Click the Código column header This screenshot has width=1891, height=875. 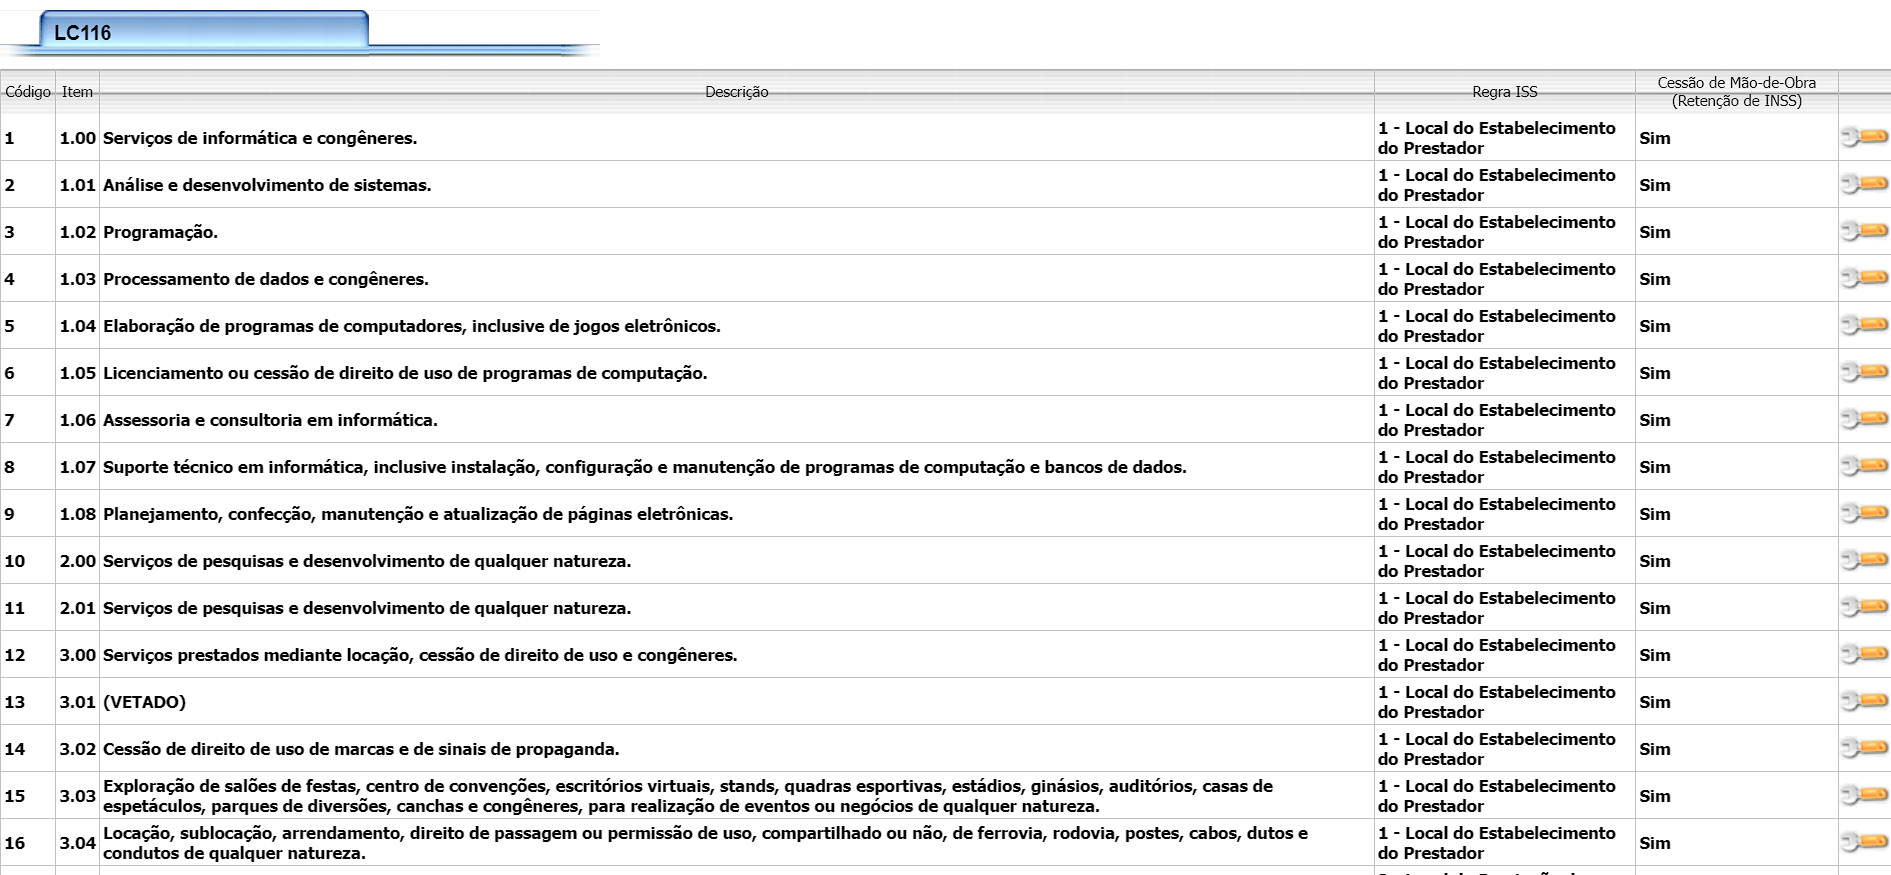(x=28, y=92)
